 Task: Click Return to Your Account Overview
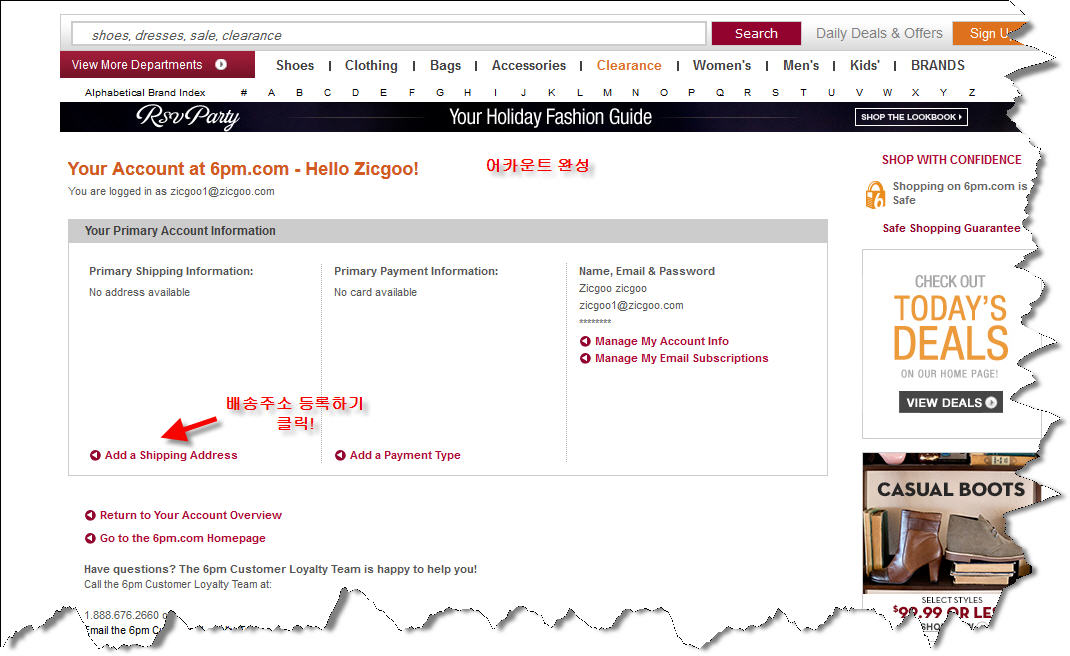pos(191,515)
